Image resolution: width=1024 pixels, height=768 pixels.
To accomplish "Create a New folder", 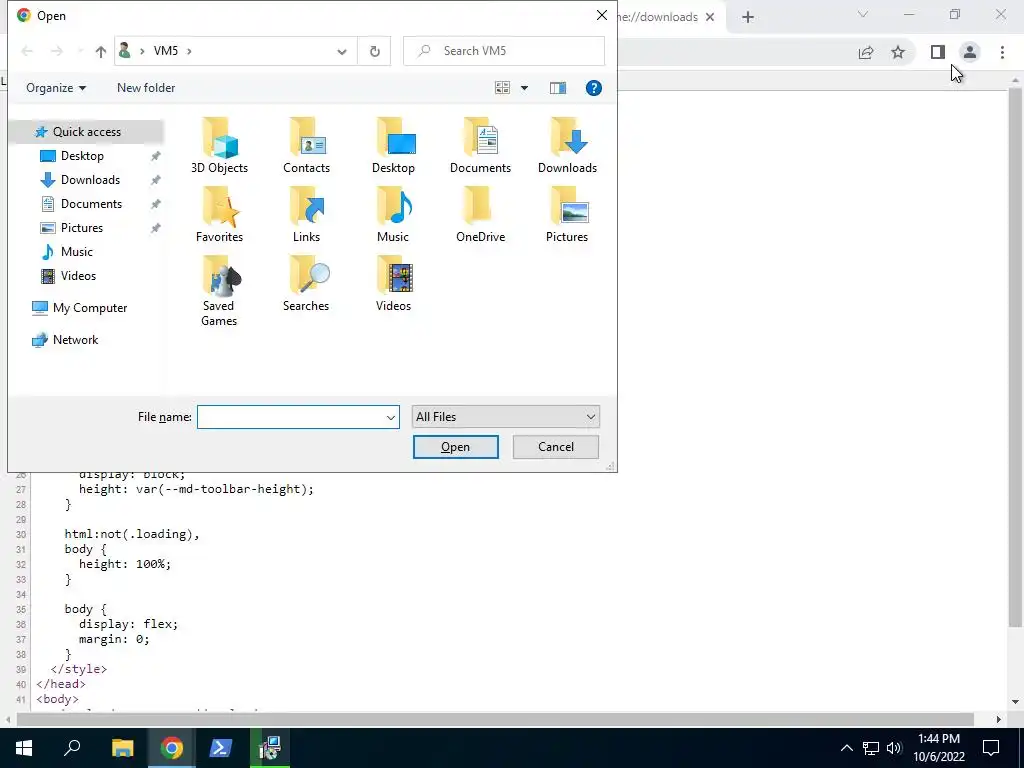I will (146, 88).
